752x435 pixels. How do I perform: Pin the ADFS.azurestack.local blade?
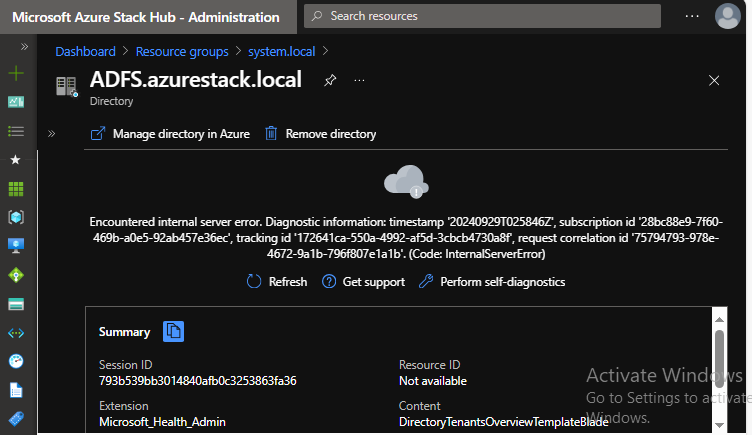(x=330, y=80)
